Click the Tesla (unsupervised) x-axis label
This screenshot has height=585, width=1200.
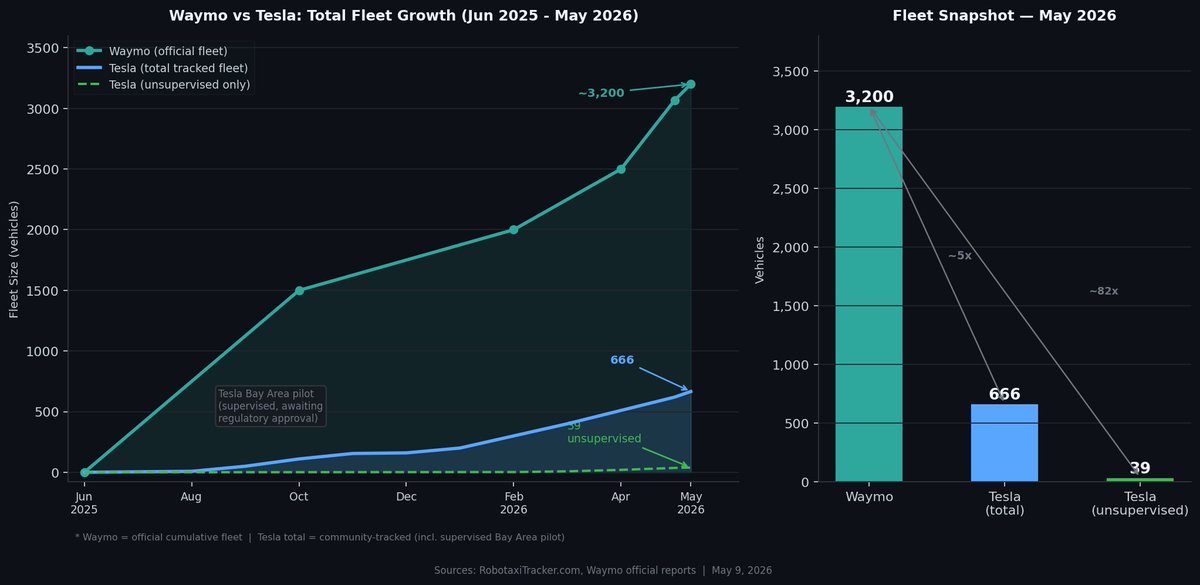point(1140,503)
